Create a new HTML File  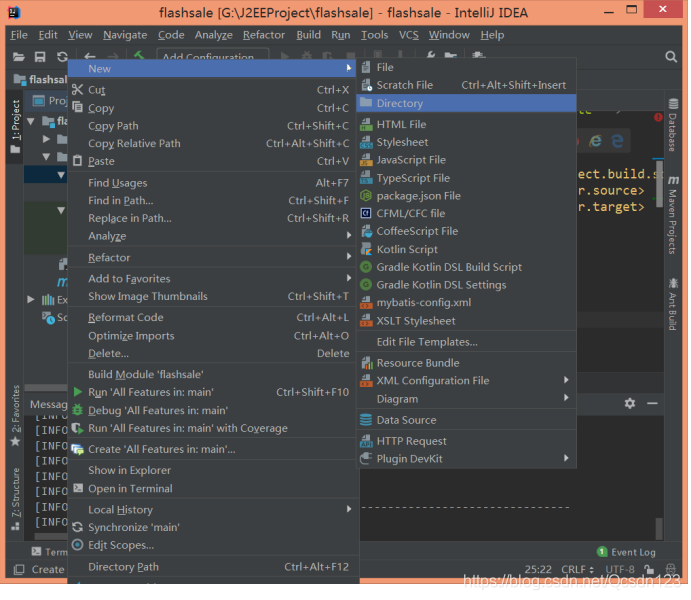click(466, 124)
